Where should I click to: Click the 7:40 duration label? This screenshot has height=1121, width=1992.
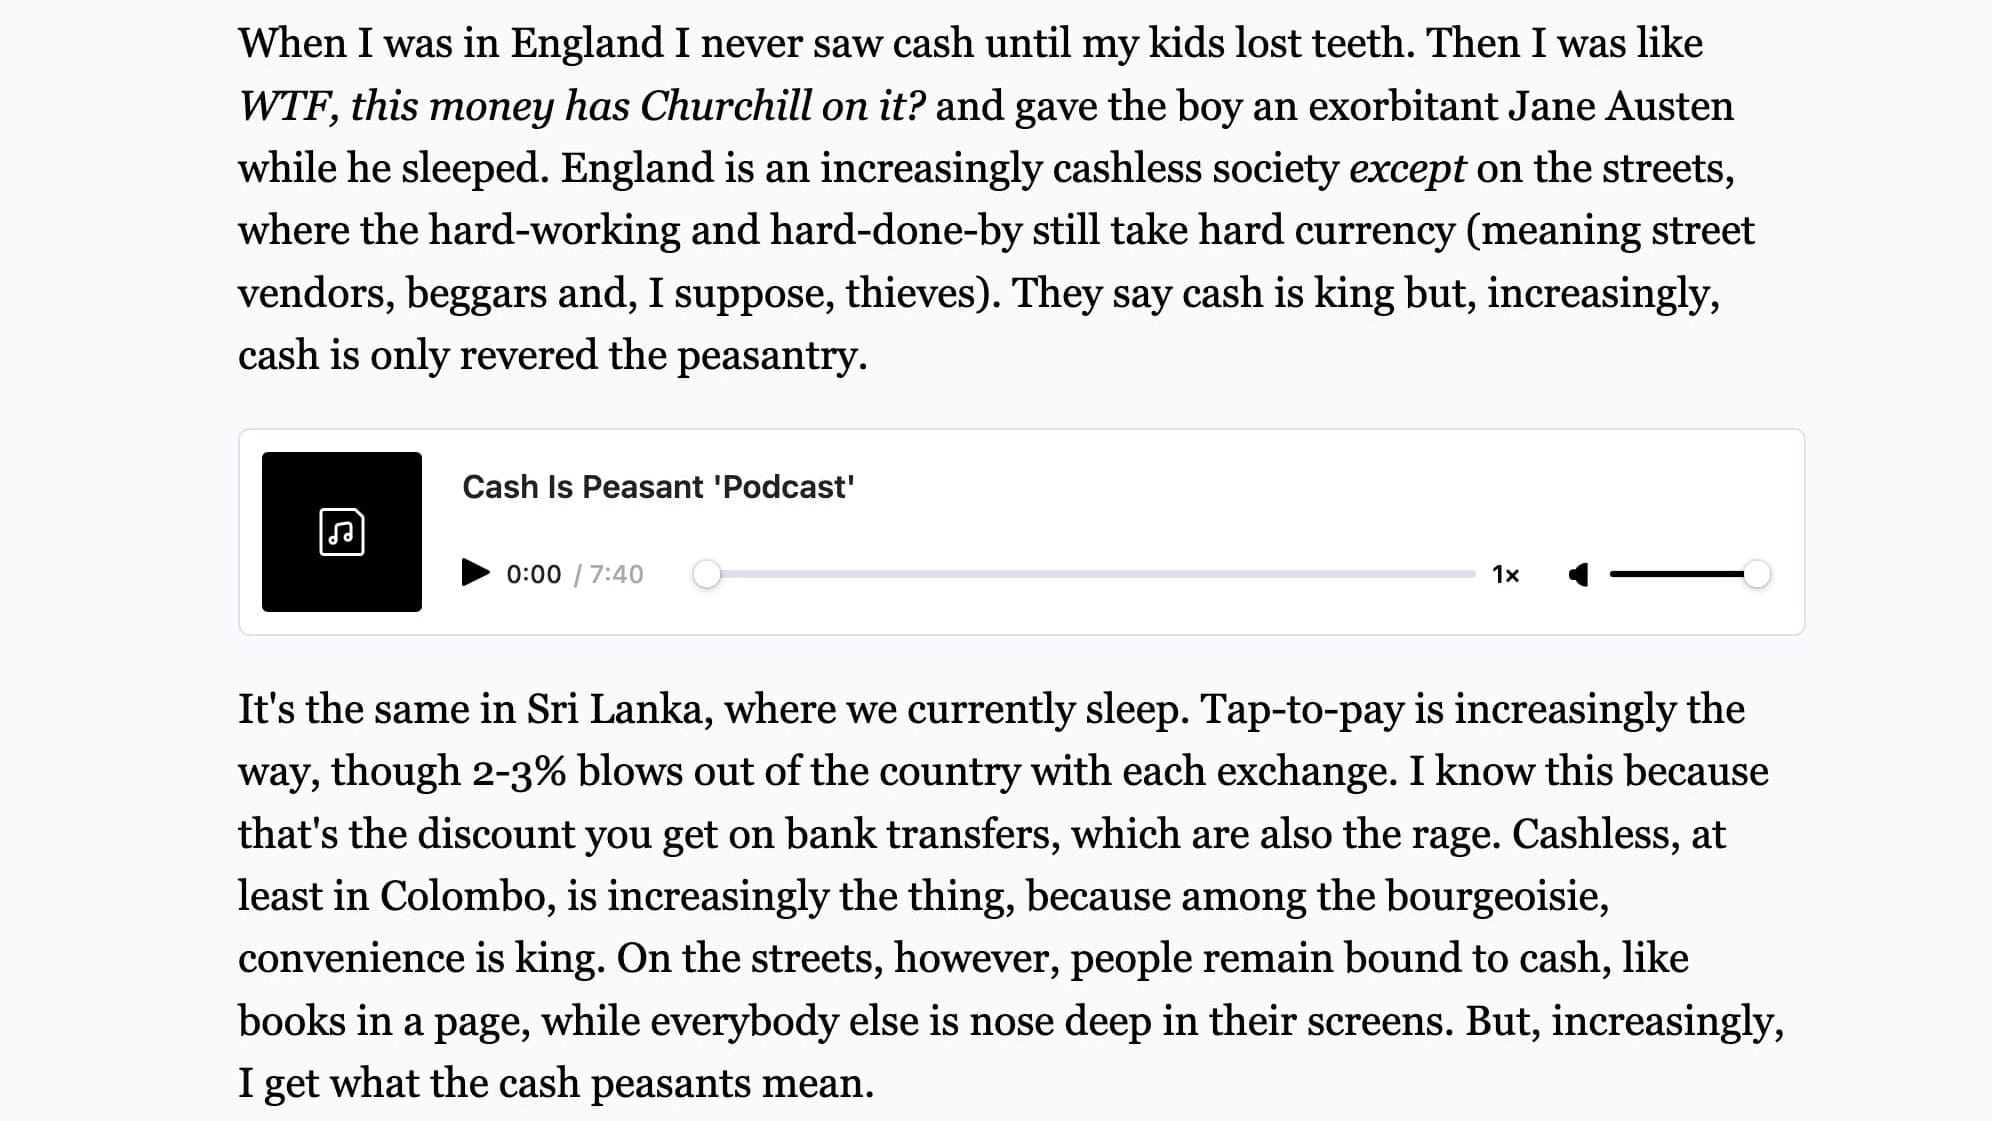click(x=616, y=574)
